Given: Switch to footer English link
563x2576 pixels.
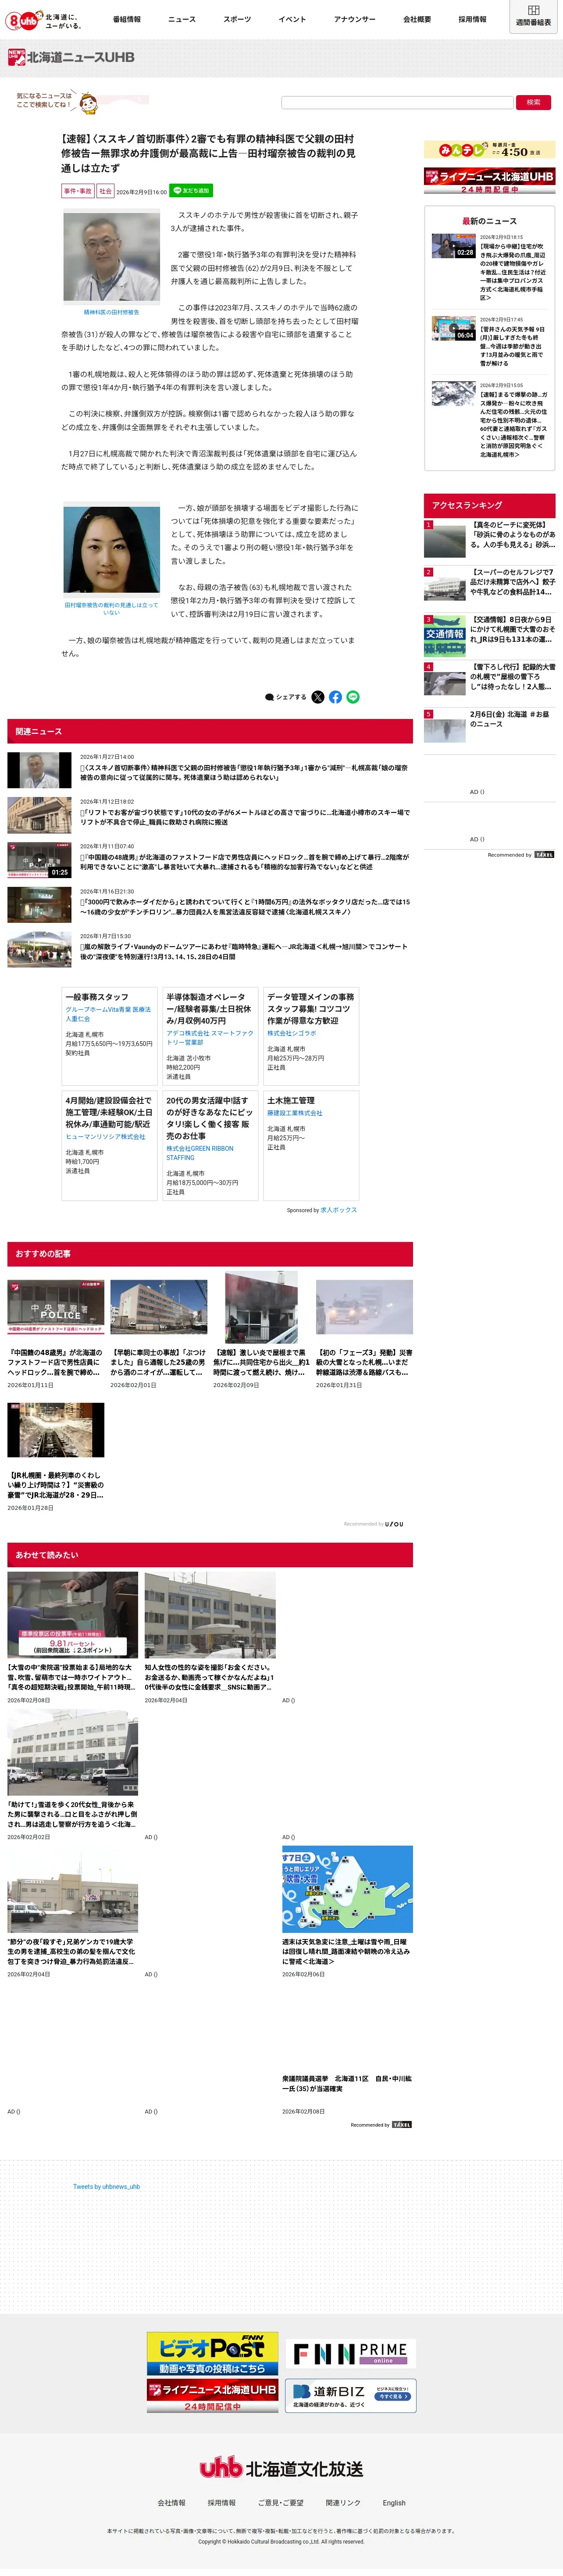Looking at the screenshot, I should tap(394, 2502).
